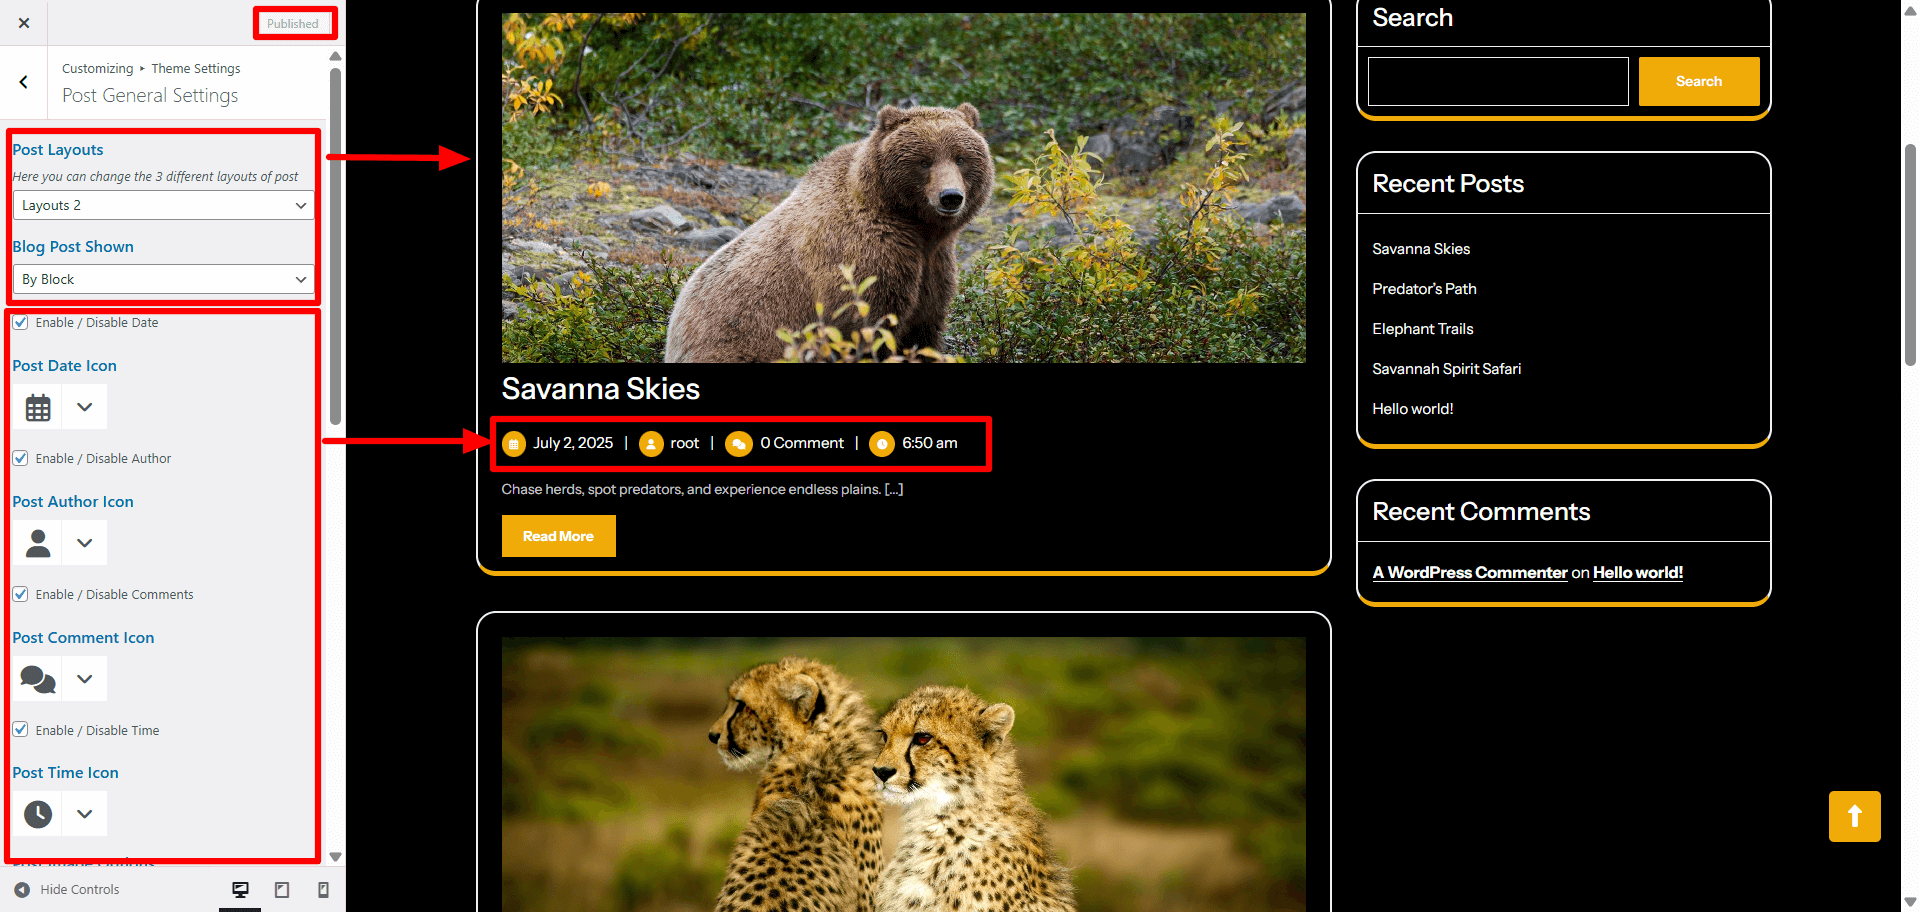The image size is (1920, 912).
Task: Open Hello world! in Recent Posts
Action: (1412, 409)
